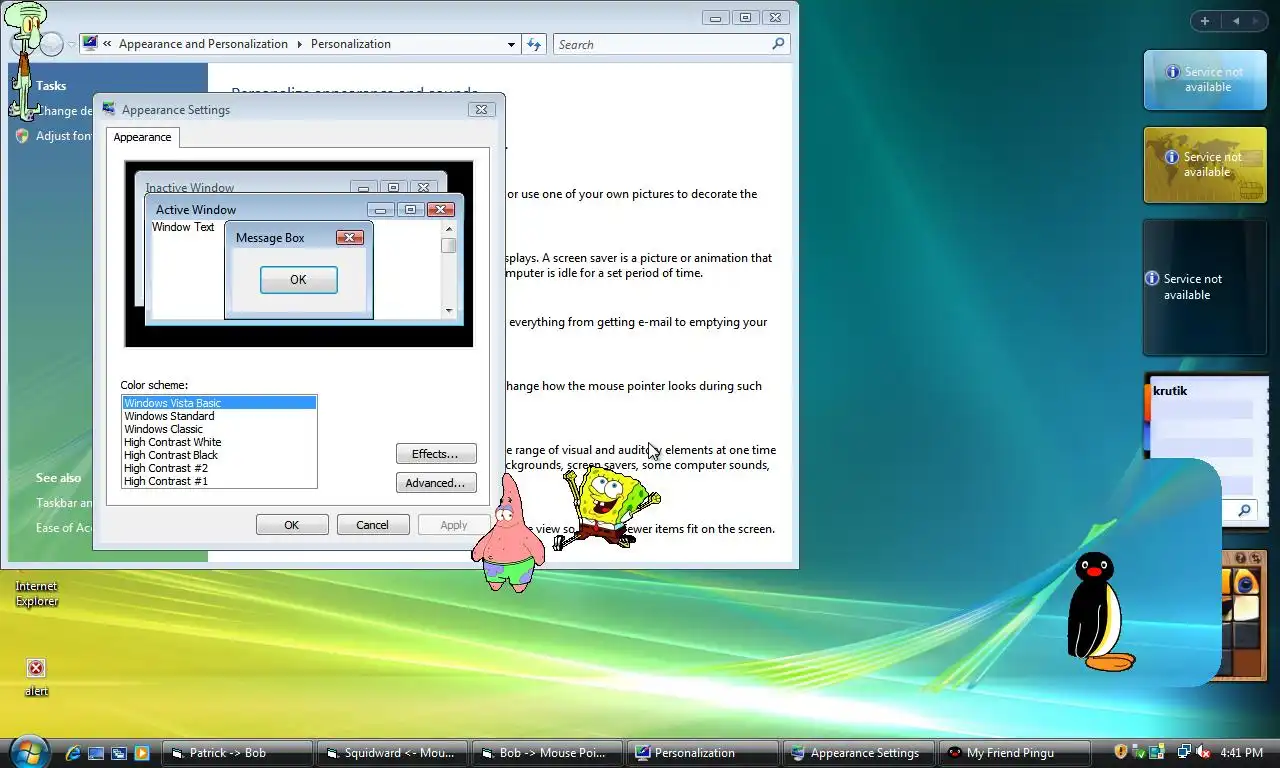Select High Contrast Black scheme
1280x768 pixels.
pos(219,455)
